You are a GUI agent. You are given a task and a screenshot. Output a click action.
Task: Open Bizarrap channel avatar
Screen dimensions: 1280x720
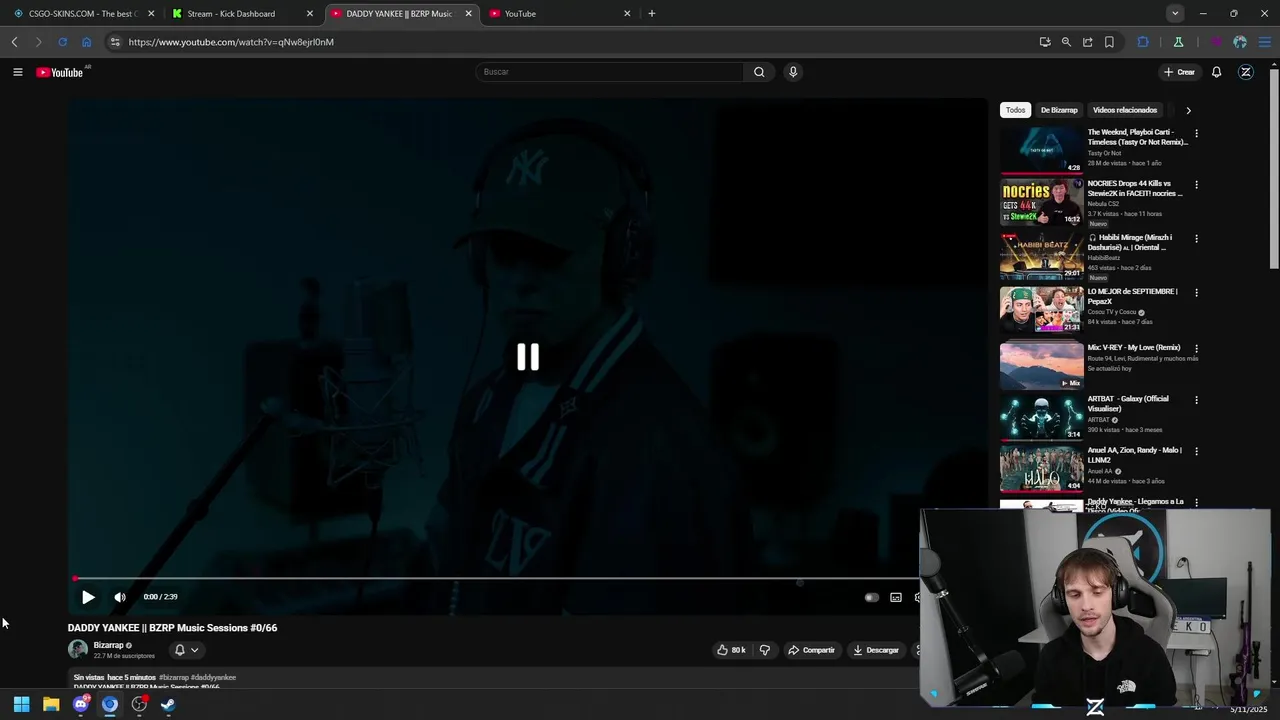pos(78,649)
